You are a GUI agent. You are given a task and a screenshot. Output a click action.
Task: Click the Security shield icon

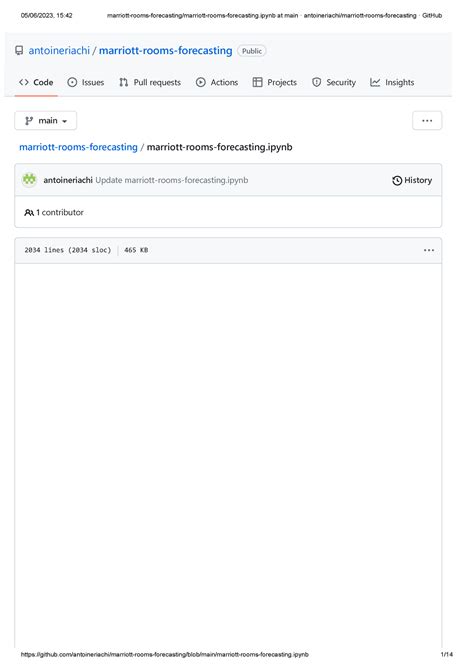pyautogui.click(x=316, y=82)
